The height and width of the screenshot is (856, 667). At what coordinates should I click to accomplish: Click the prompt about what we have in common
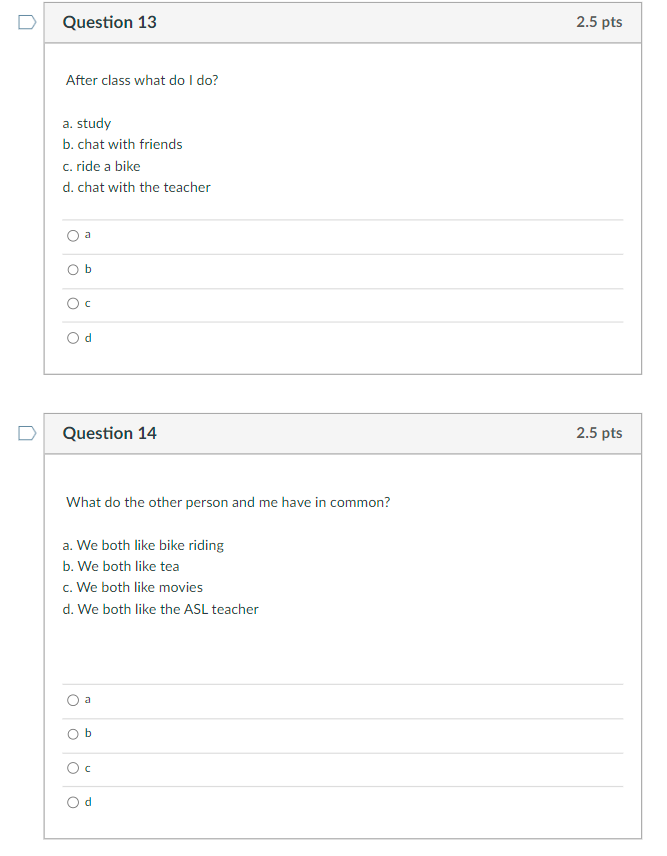pos(228,502)
